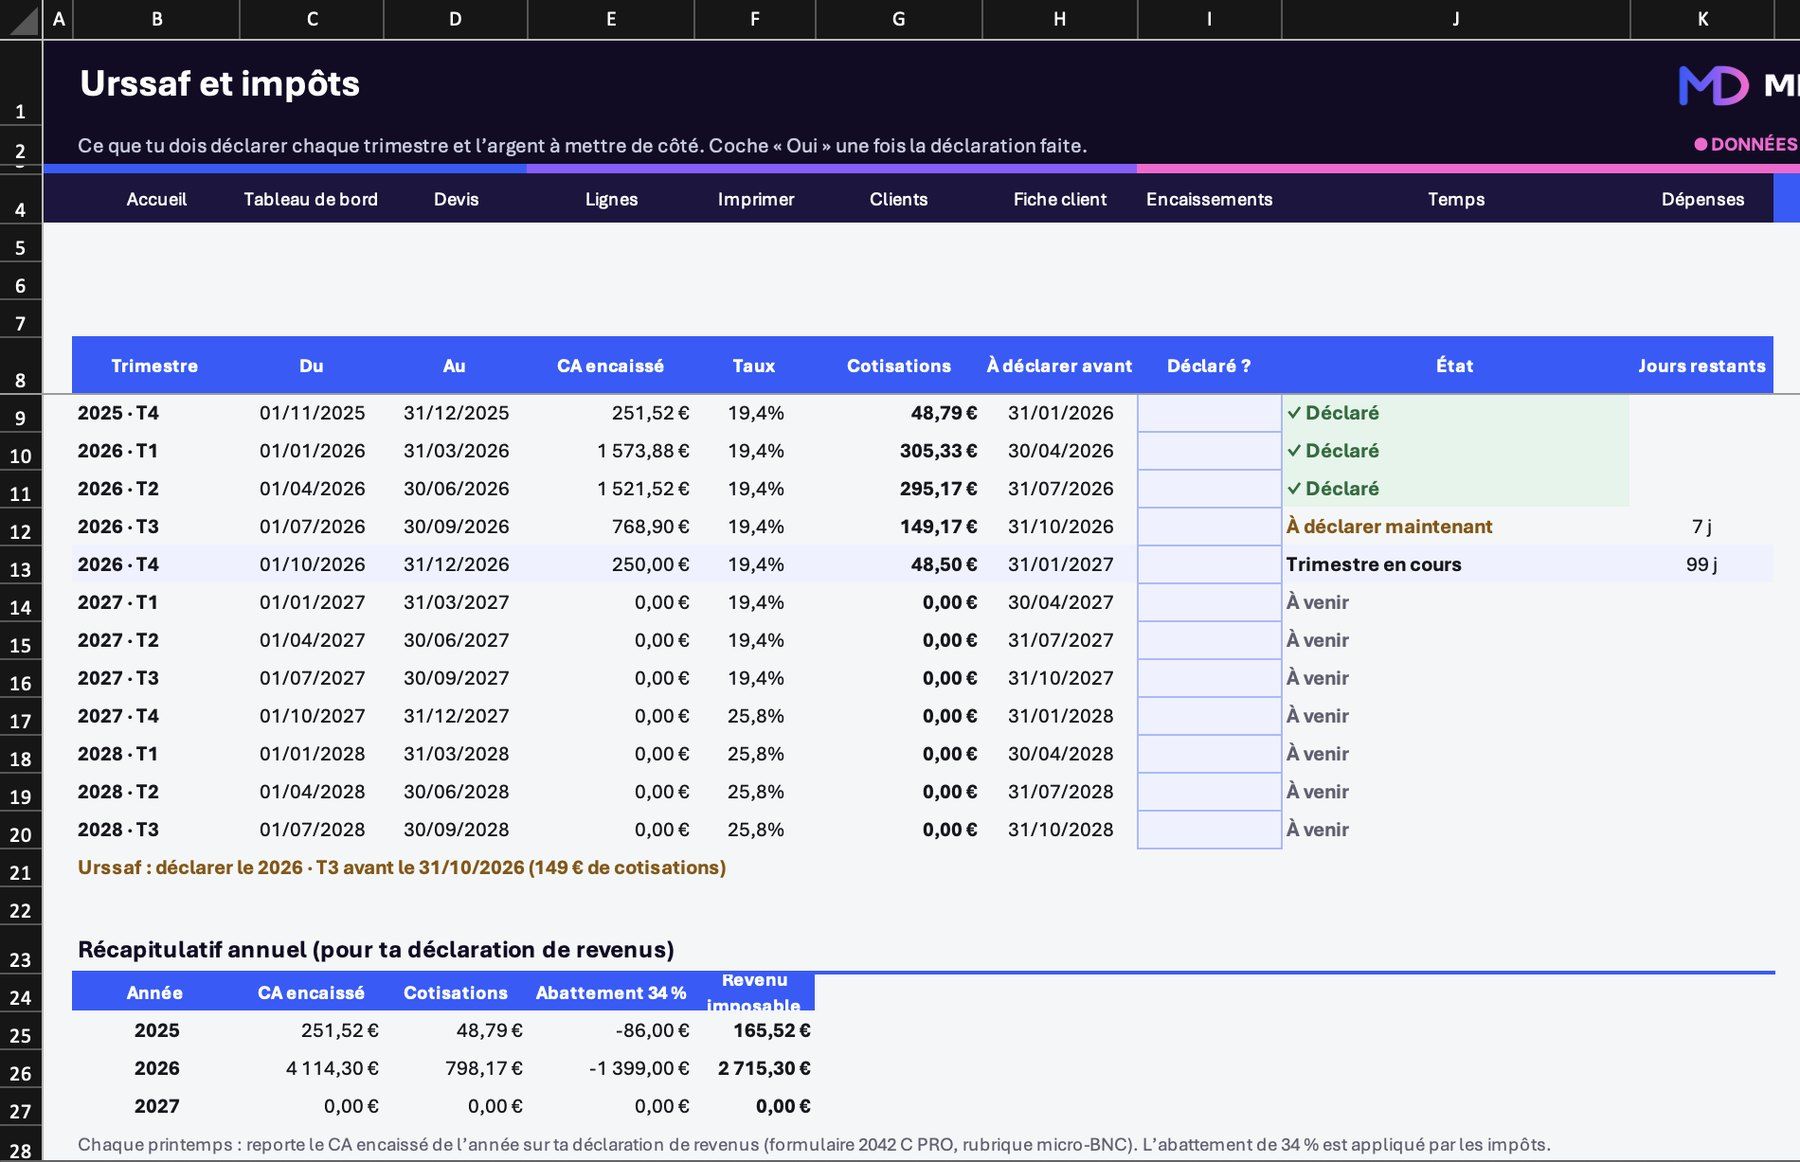
Task: Go to the Dépenses navigation link
Action: [1702, 199]
